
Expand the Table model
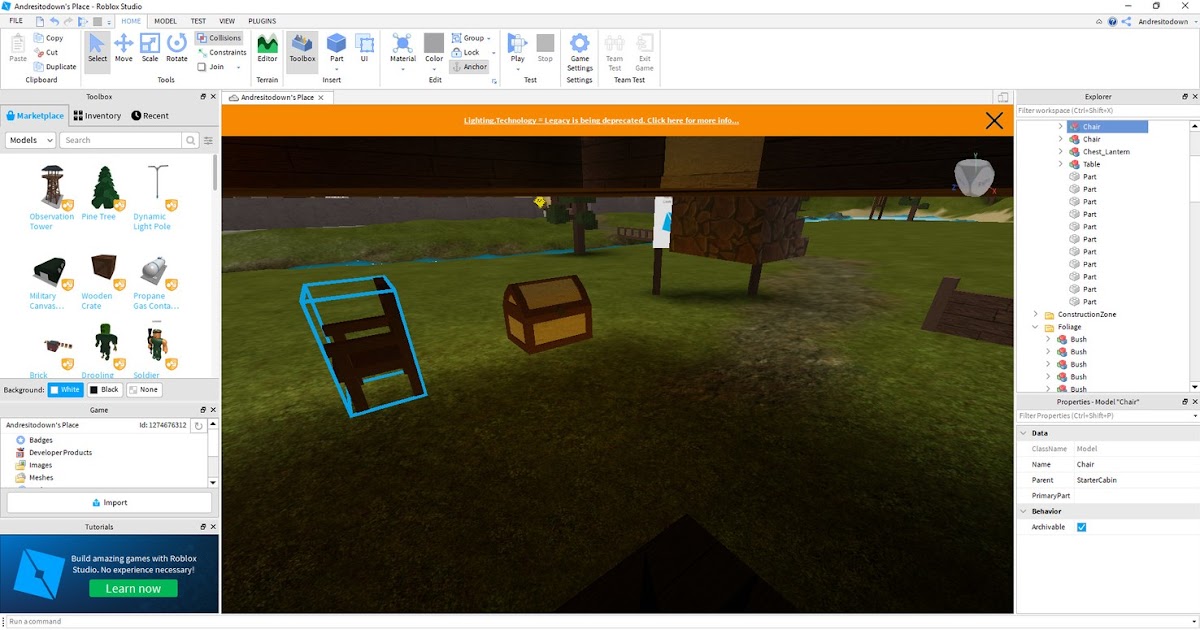[1060, 164]
